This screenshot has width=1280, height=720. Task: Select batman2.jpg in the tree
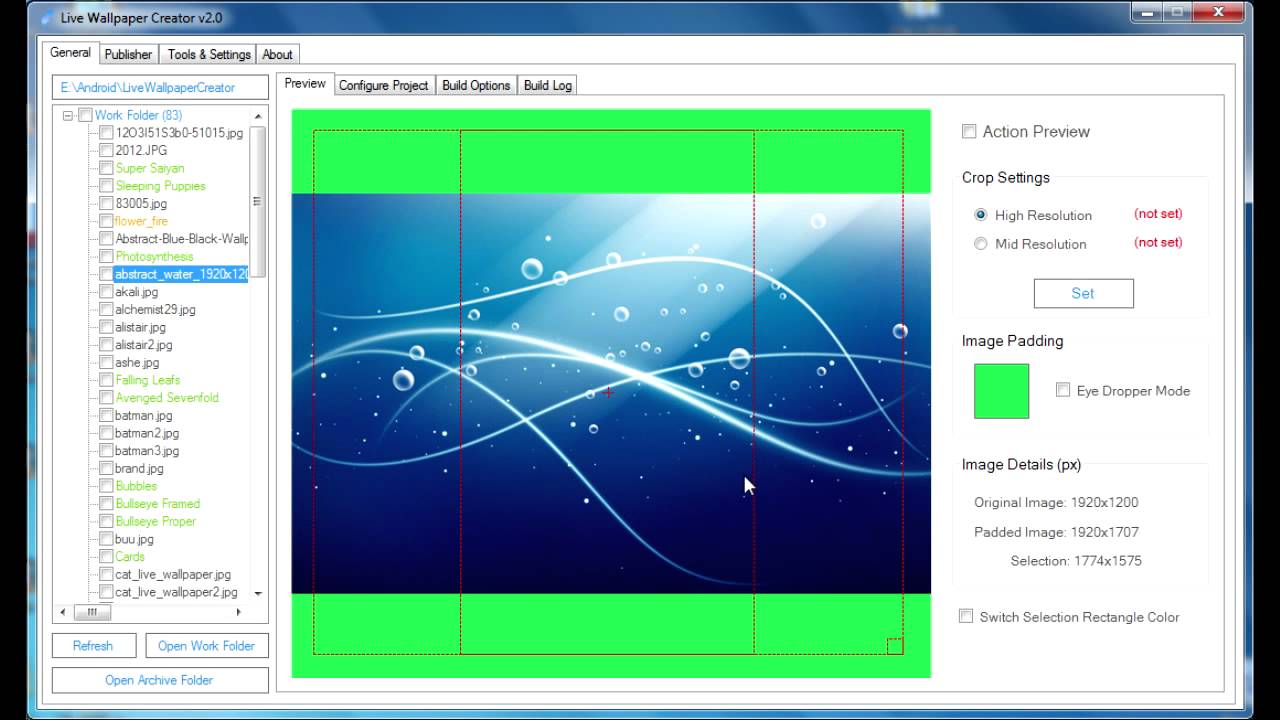pyautogui.click(x=147, y=433)
